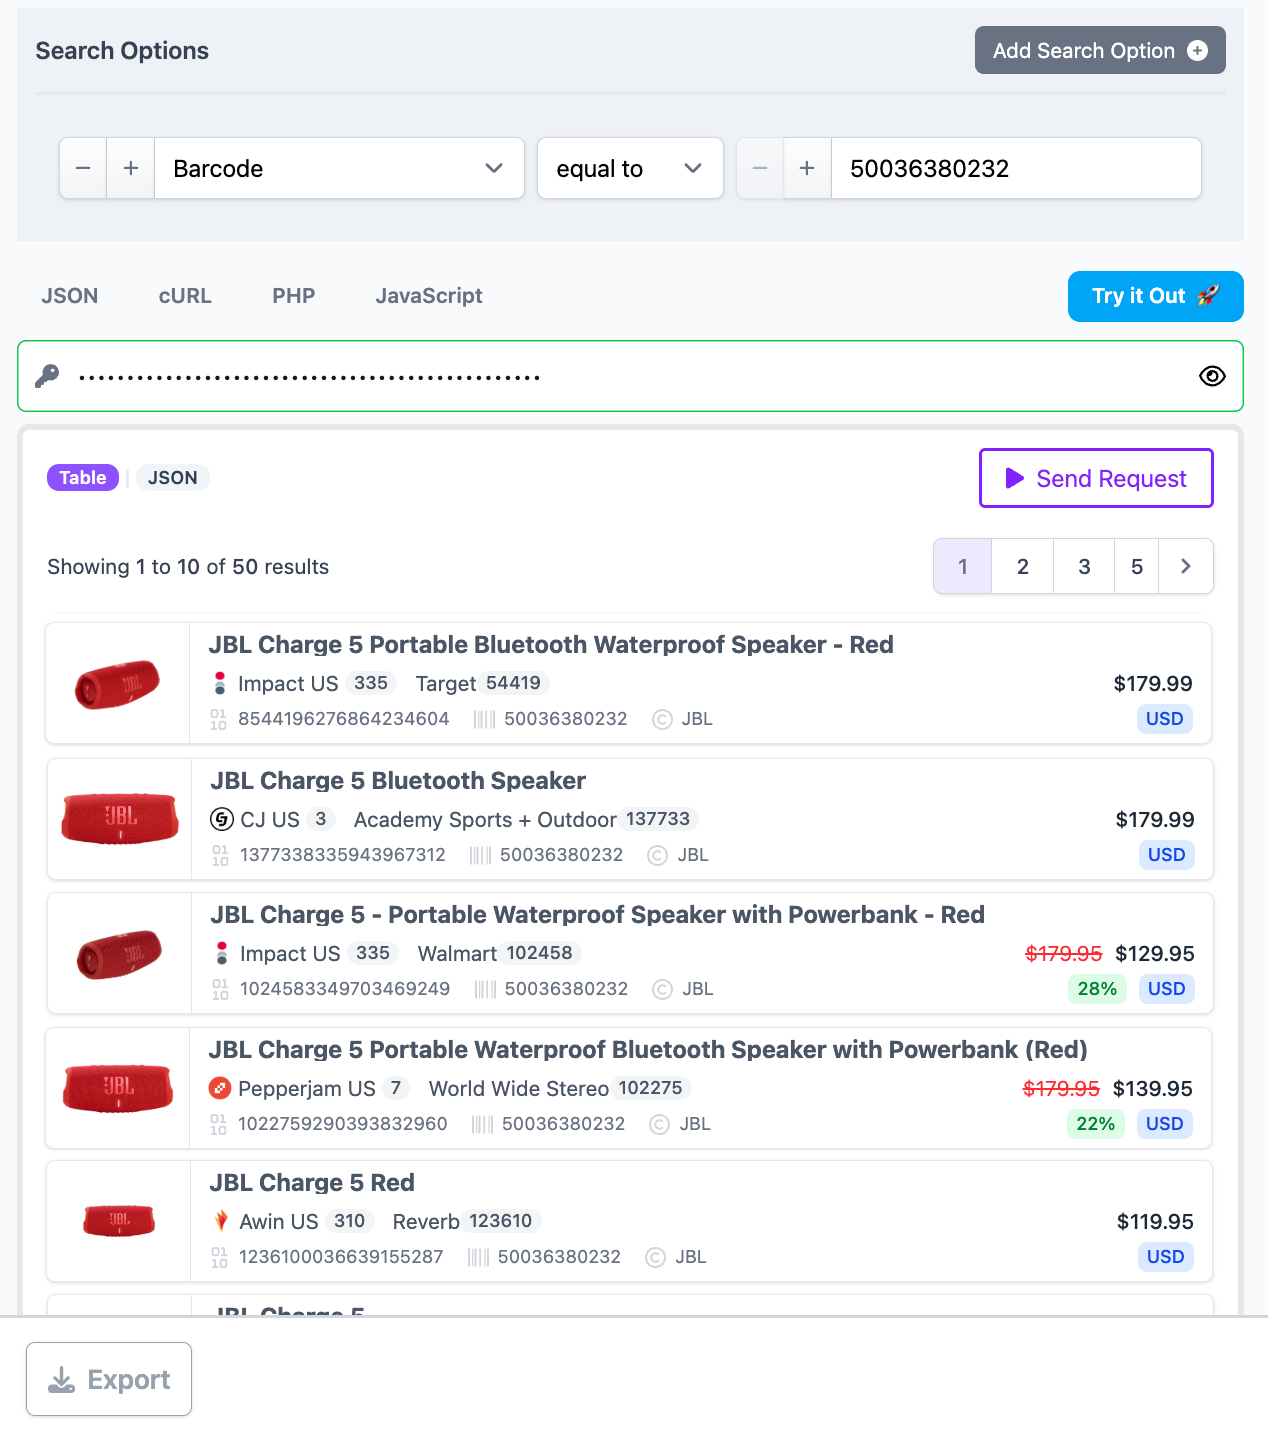Go to results page 1
This screenshot has width=1268, height=1440.
(x=963, y=566)
